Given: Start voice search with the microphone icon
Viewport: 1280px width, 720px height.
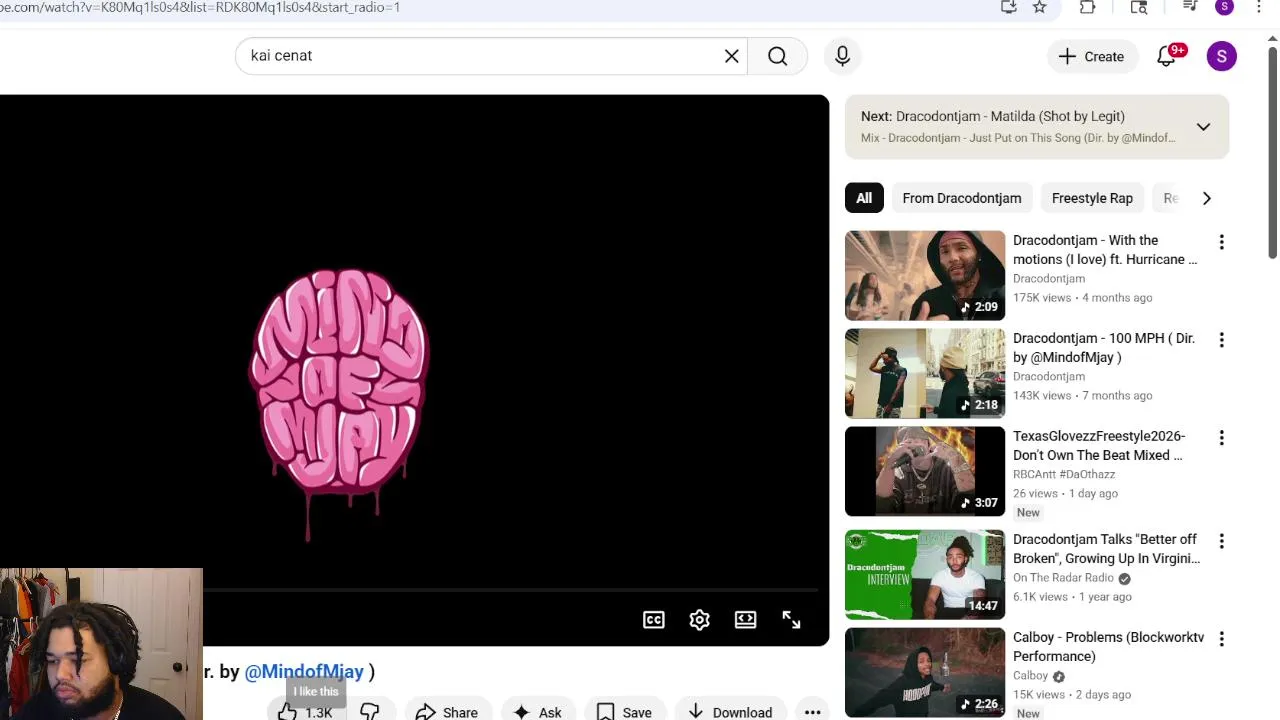Looking at the screenshot, I should point(842,56).
